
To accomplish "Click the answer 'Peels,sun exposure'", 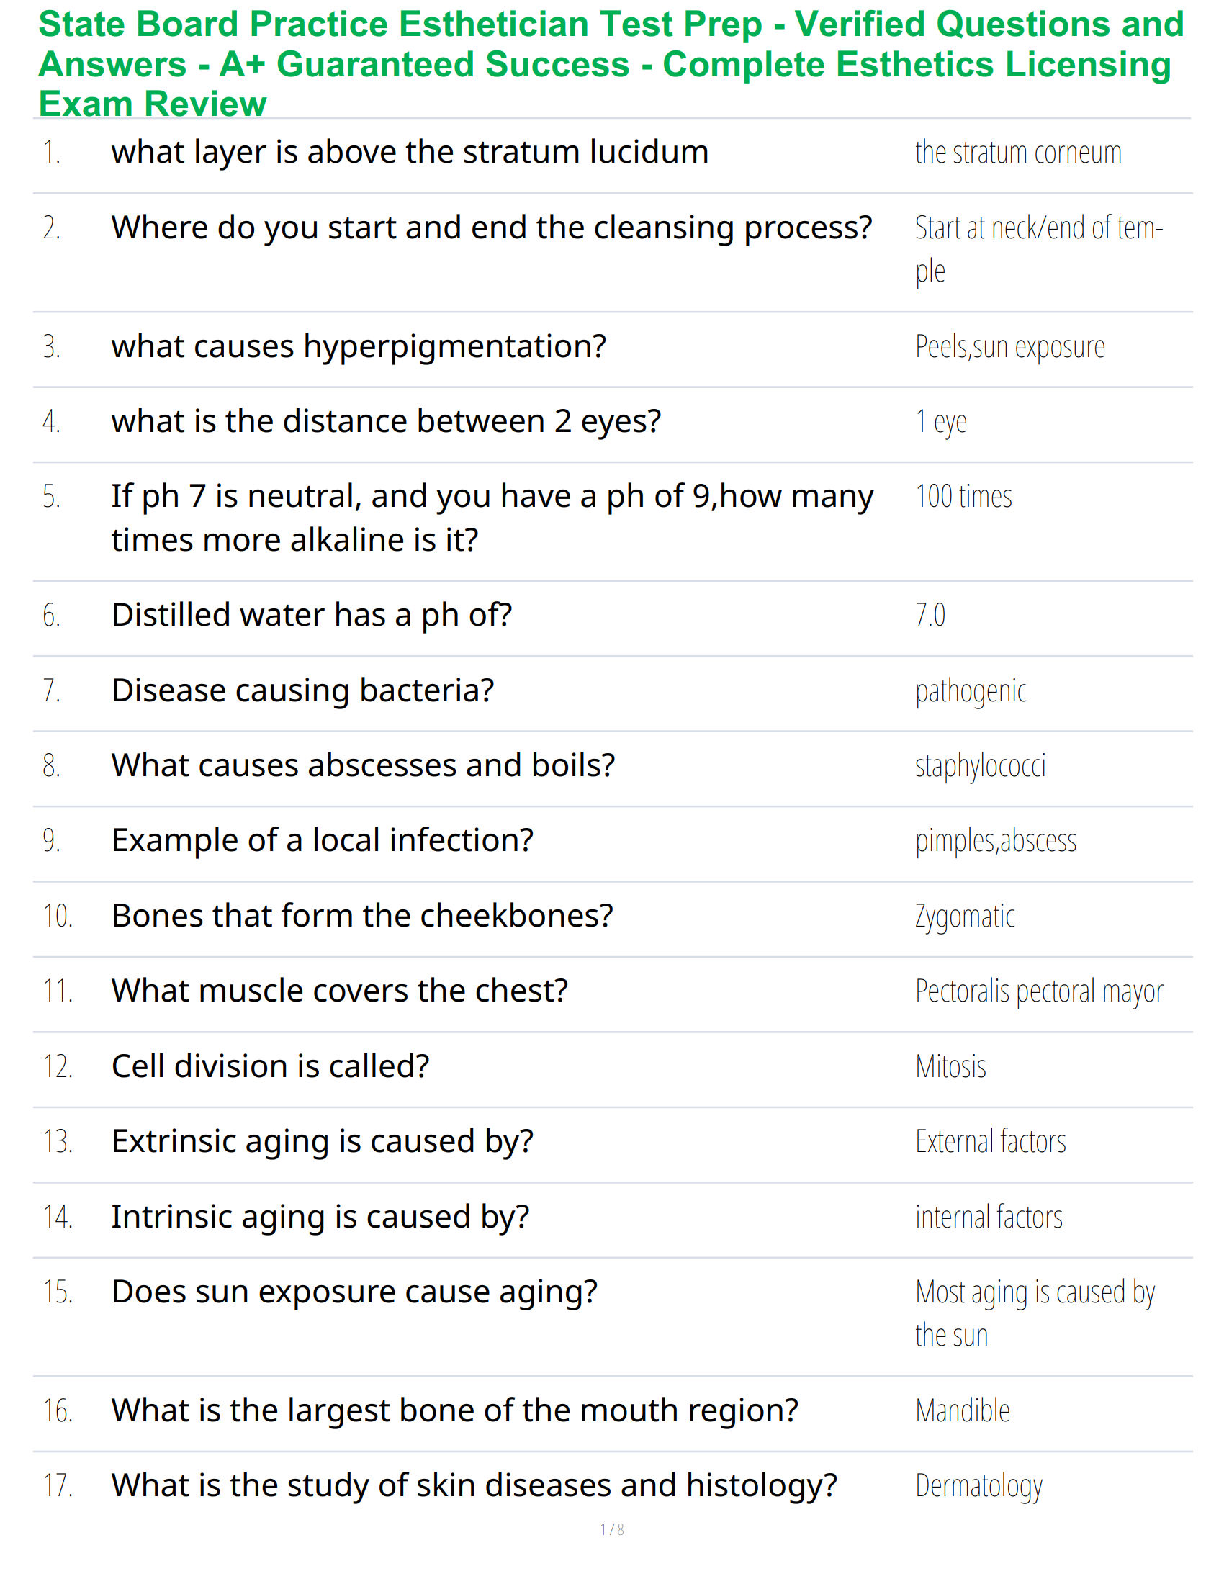I will (1010, 347).
